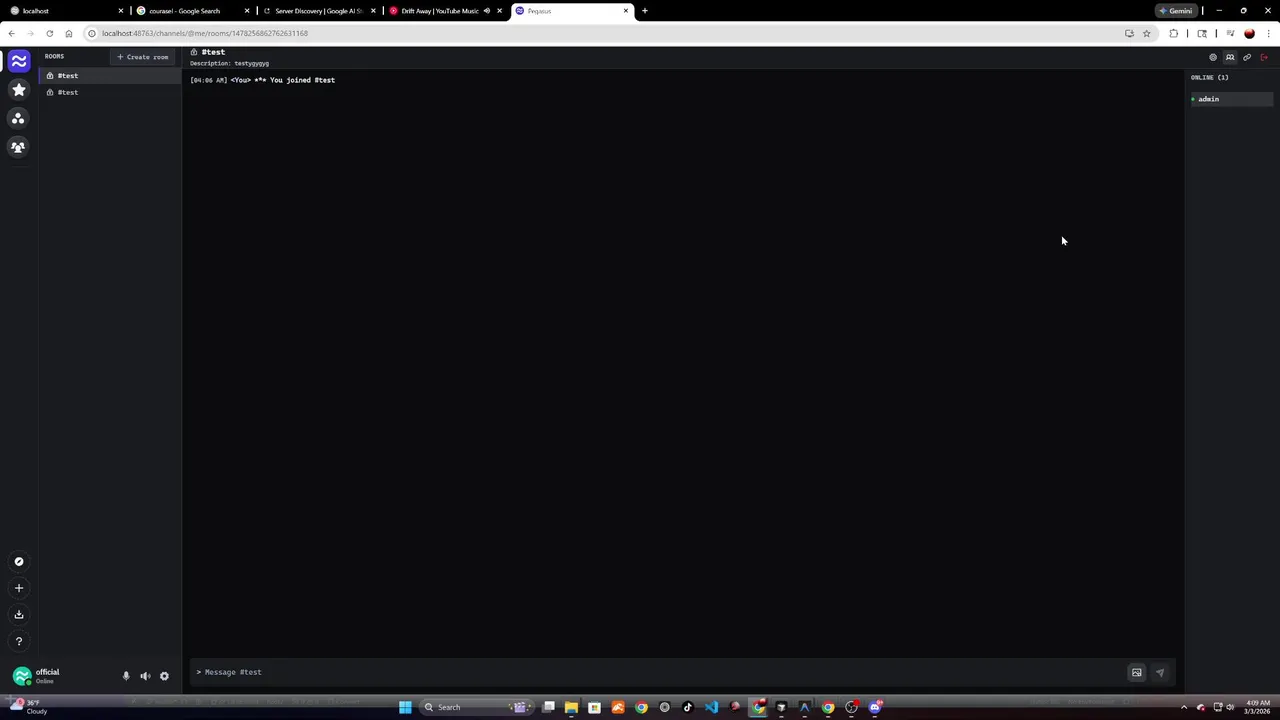Open Discord from the taskbar
This screenshot has height=720, width=1280.
875,707
